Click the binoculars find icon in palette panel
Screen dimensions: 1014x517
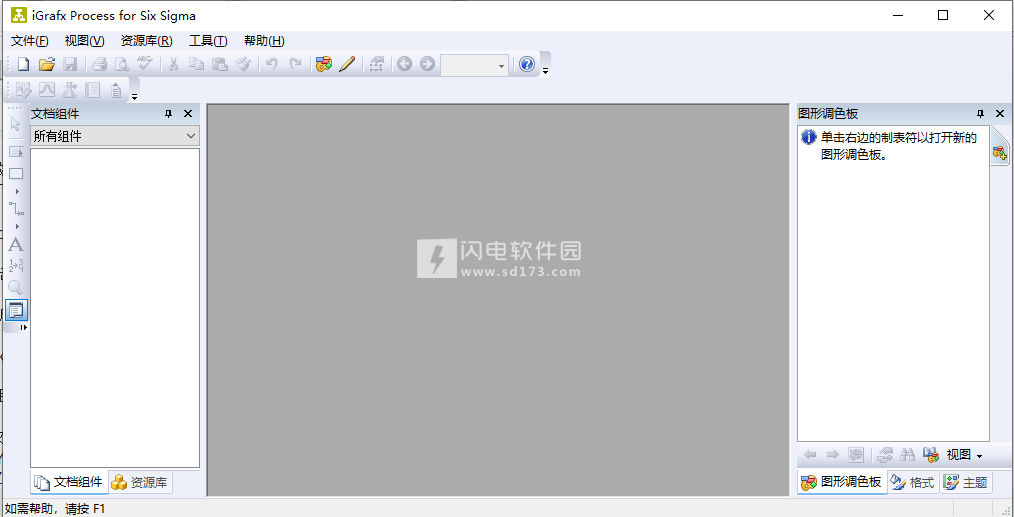pyautogui.click(x=907, y=455)
